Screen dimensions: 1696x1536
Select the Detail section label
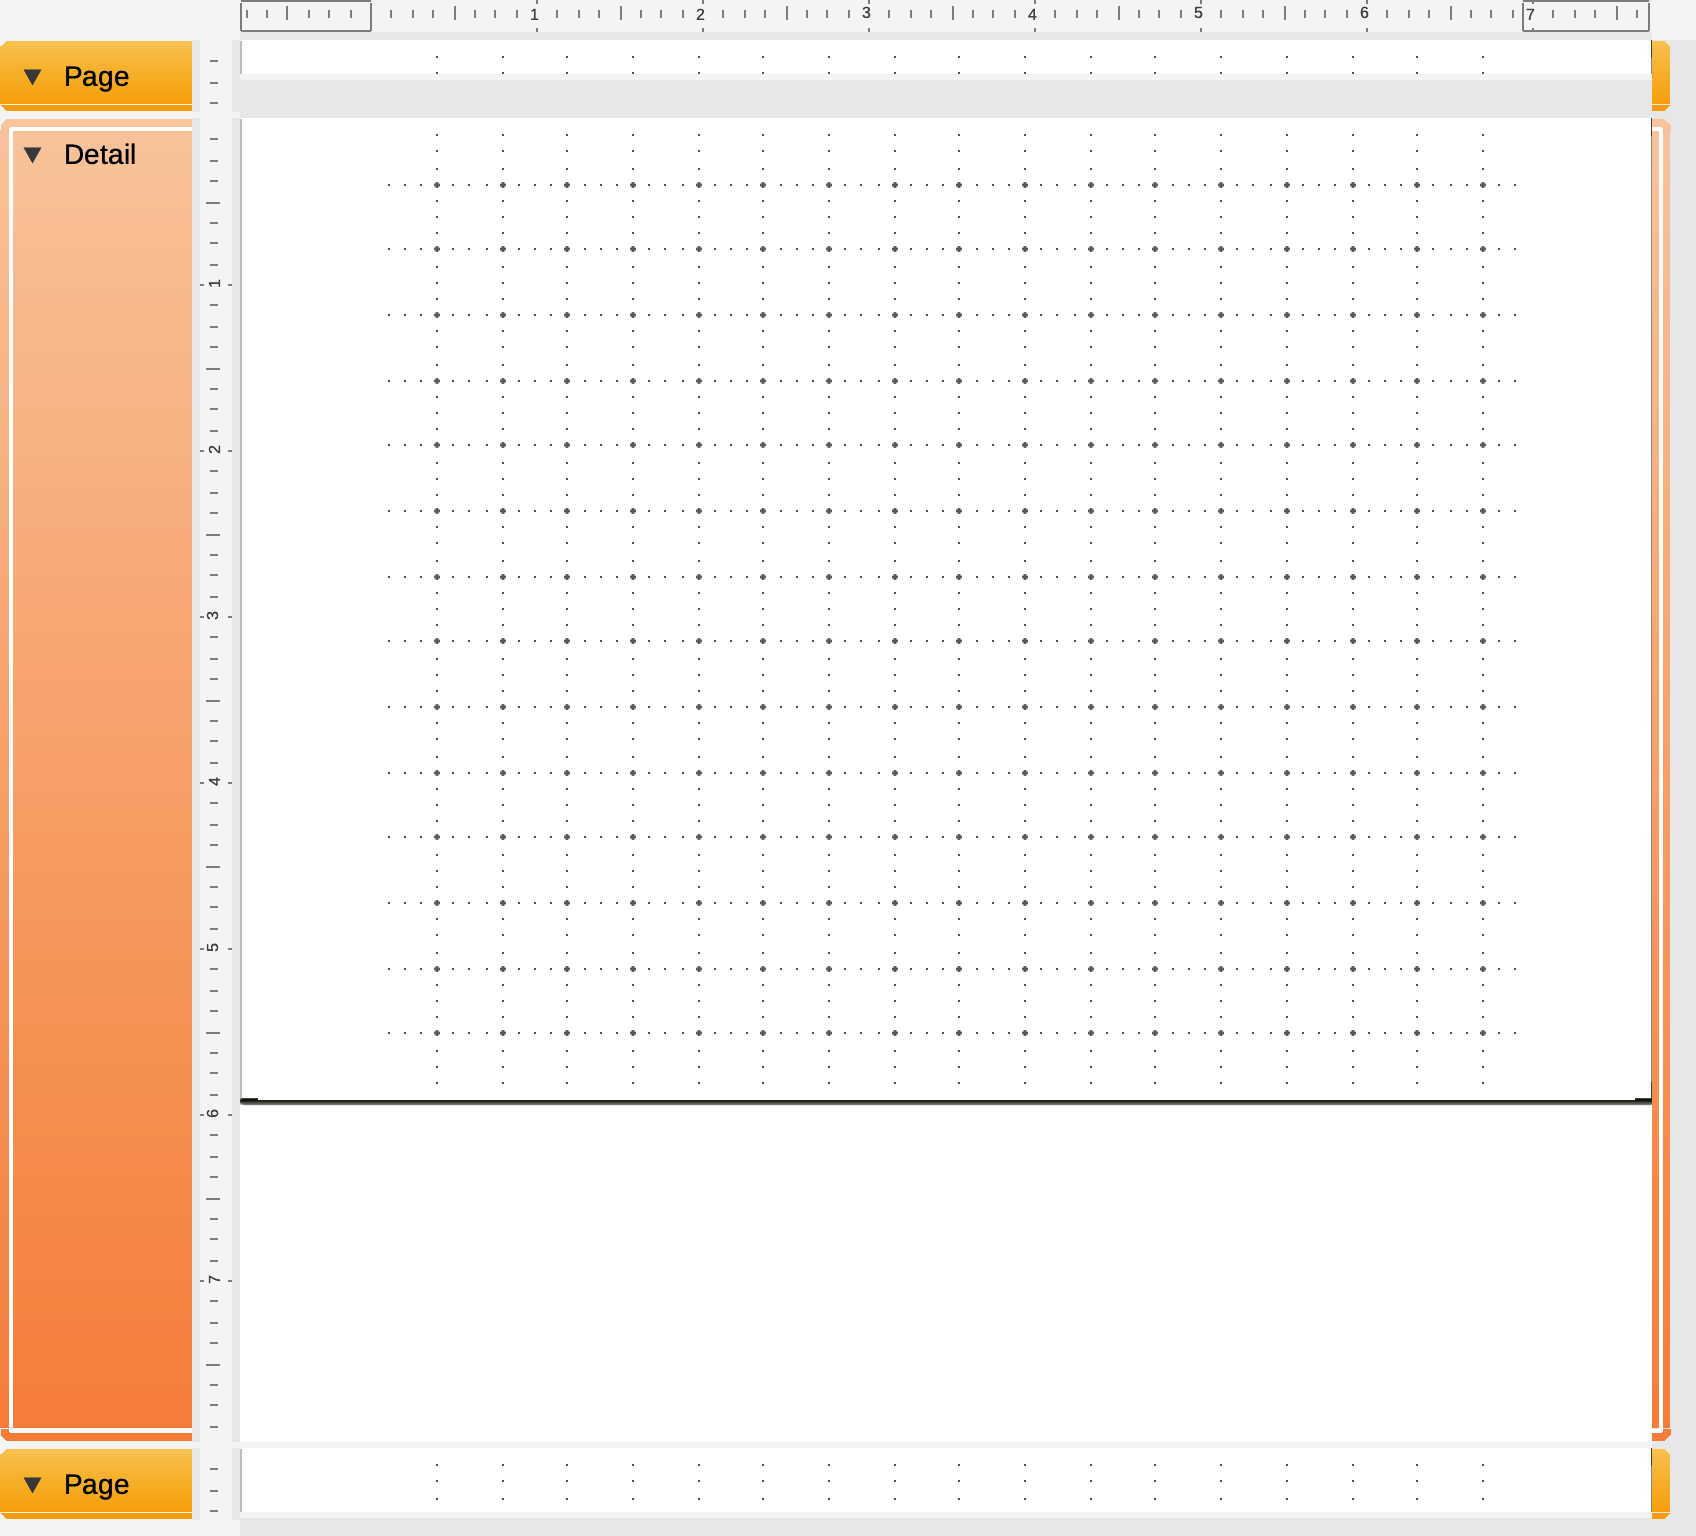point(100,155)
